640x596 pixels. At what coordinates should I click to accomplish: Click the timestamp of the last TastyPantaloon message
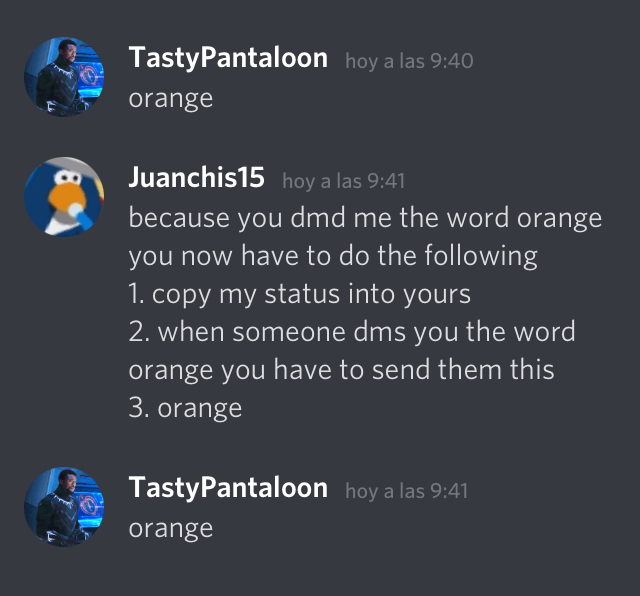click(407, 491)
